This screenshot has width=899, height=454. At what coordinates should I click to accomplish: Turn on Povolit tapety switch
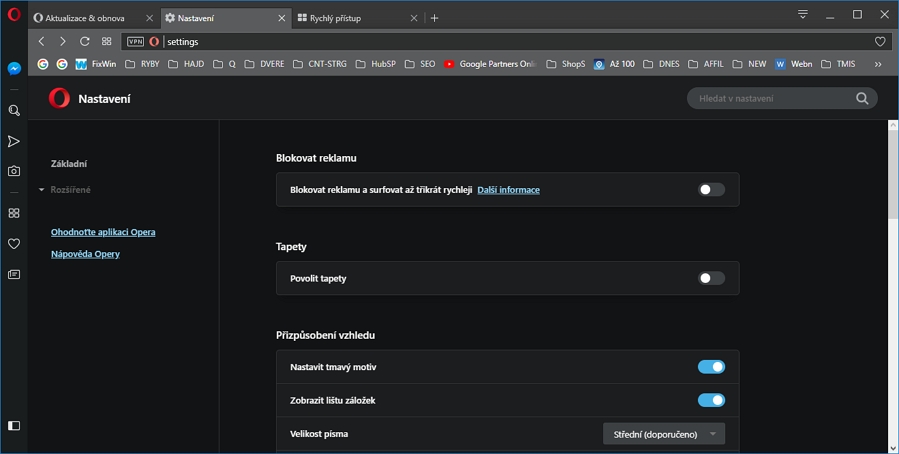711,278
